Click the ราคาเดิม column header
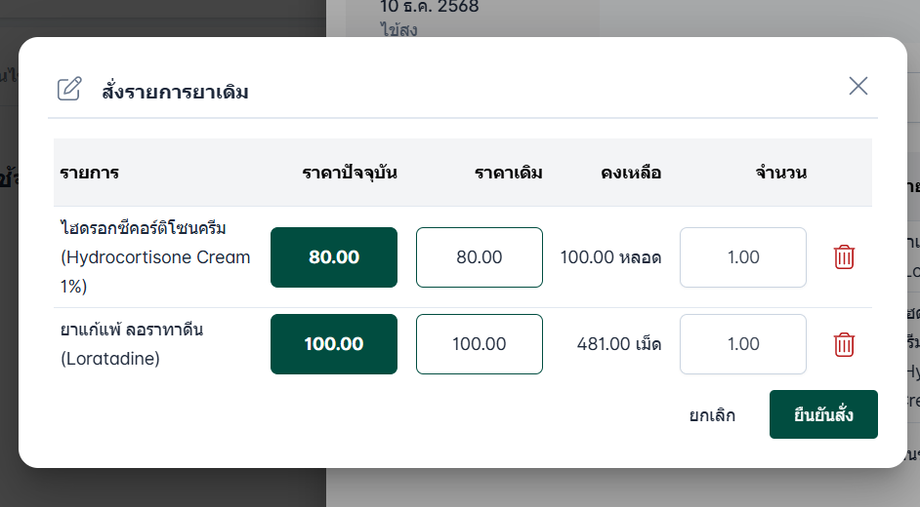Screen dimensions: 920x507 pyautogui.click(x=508, y=172)
